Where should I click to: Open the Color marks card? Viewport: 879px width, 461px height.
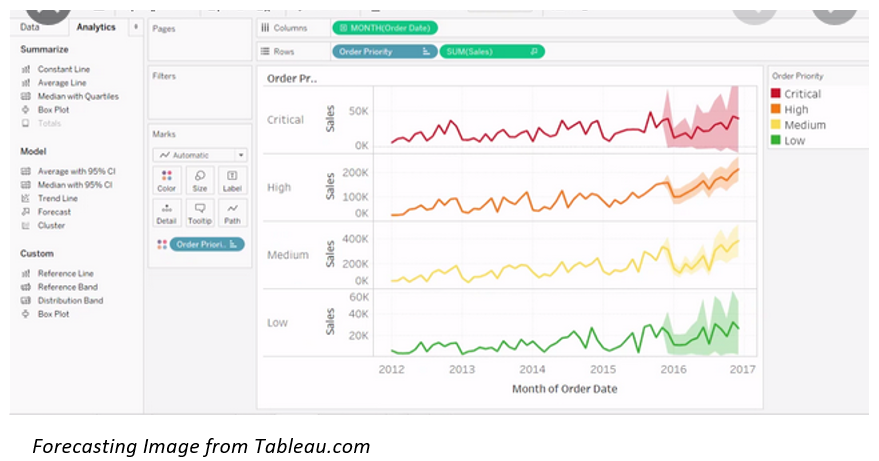166,180
